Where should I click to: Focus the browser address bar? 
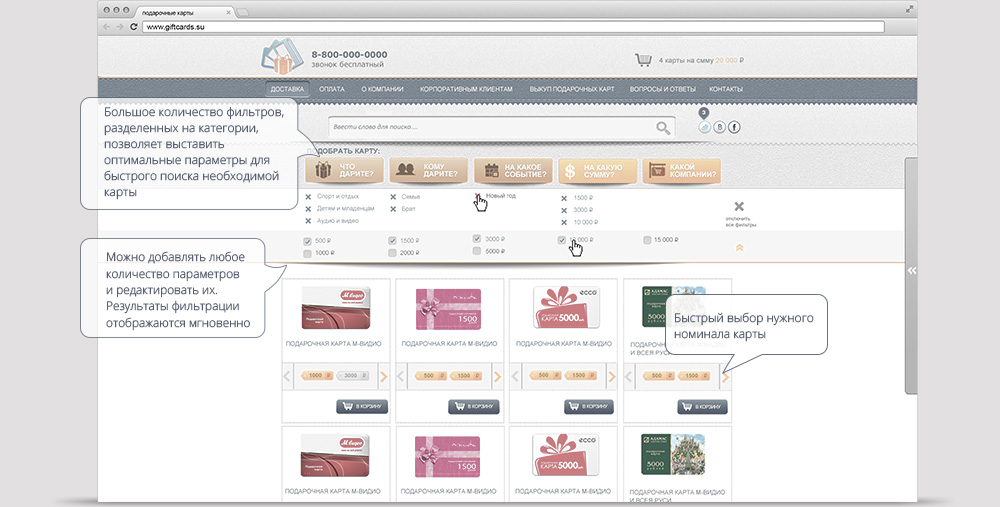tap(513, 27)
